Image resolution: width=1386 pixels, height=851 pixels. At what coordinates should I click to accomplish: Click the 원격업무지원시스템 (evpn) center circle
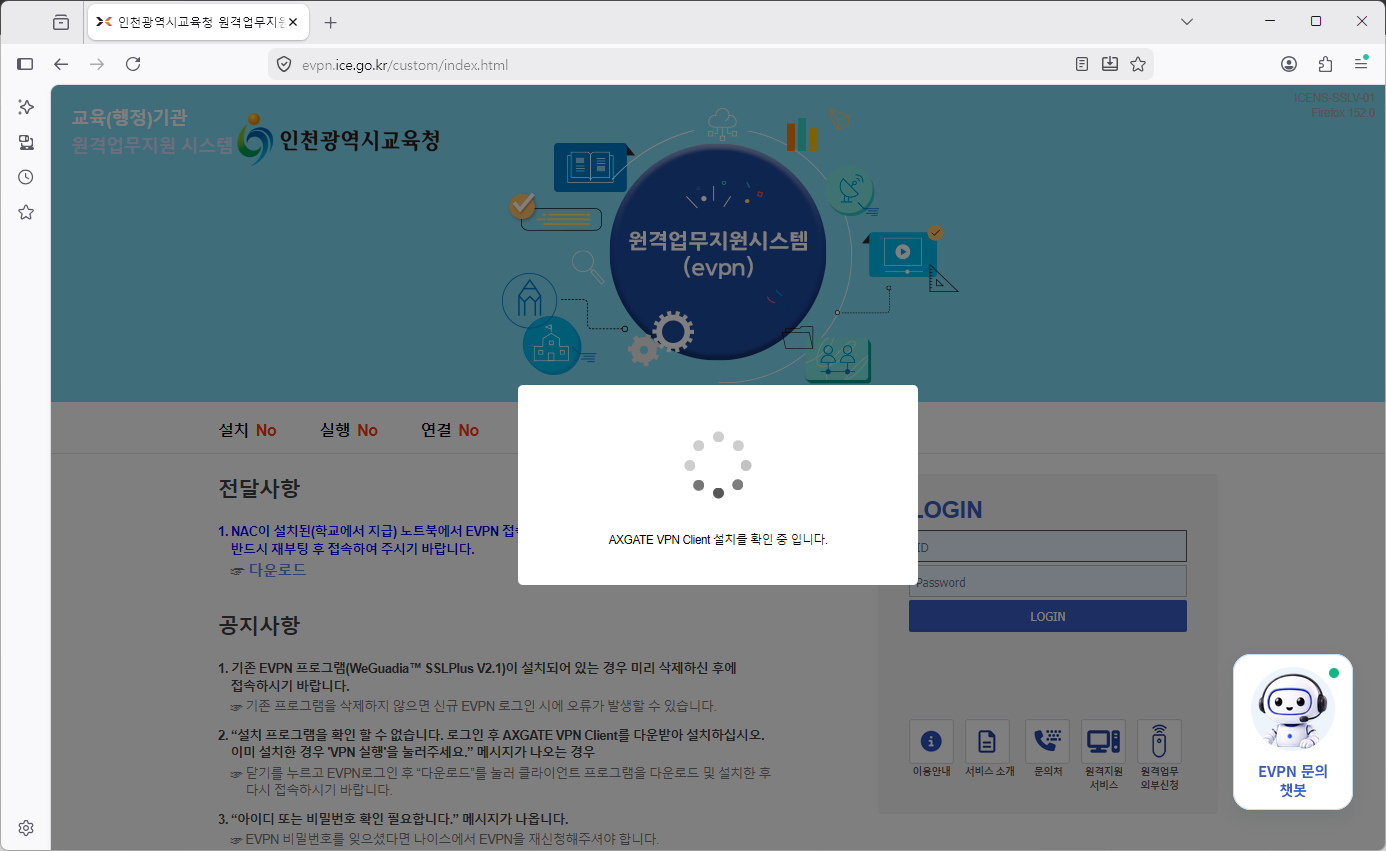click(x=718, y=253)
